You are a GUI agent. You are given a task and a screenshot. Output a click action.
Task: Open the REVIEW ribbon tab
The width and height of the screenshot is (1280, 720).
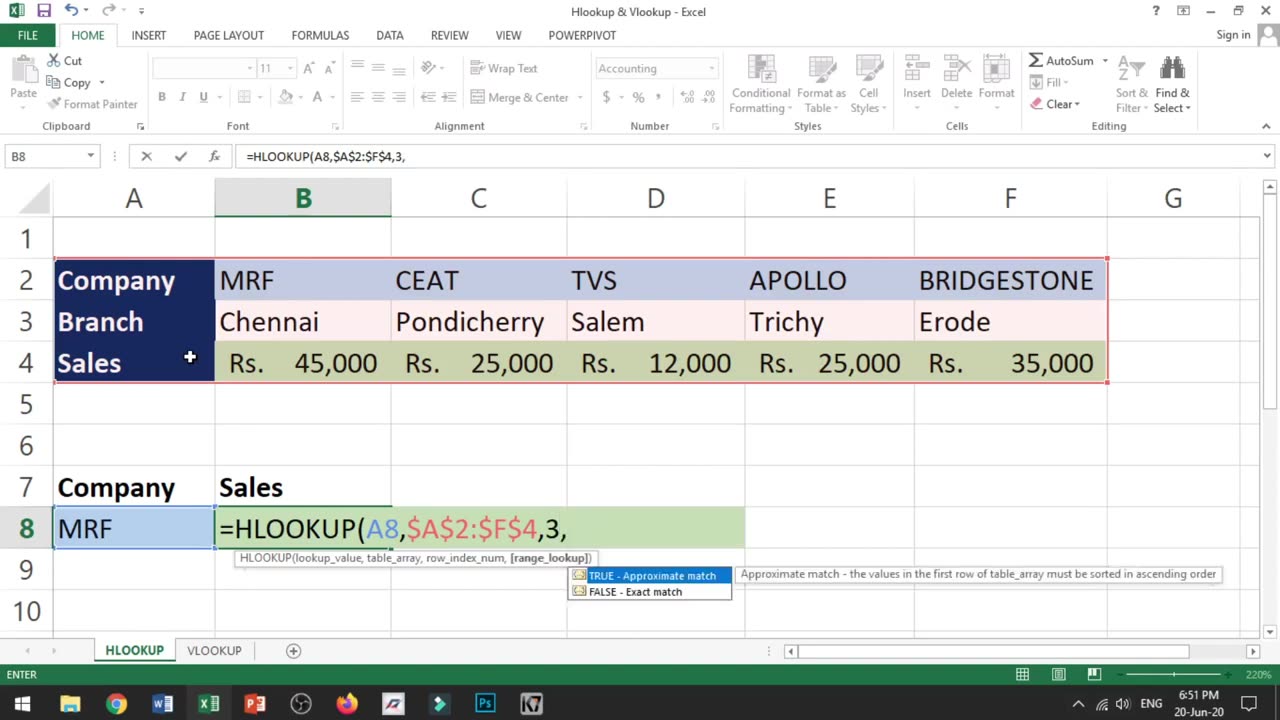(x=449, y=35)
